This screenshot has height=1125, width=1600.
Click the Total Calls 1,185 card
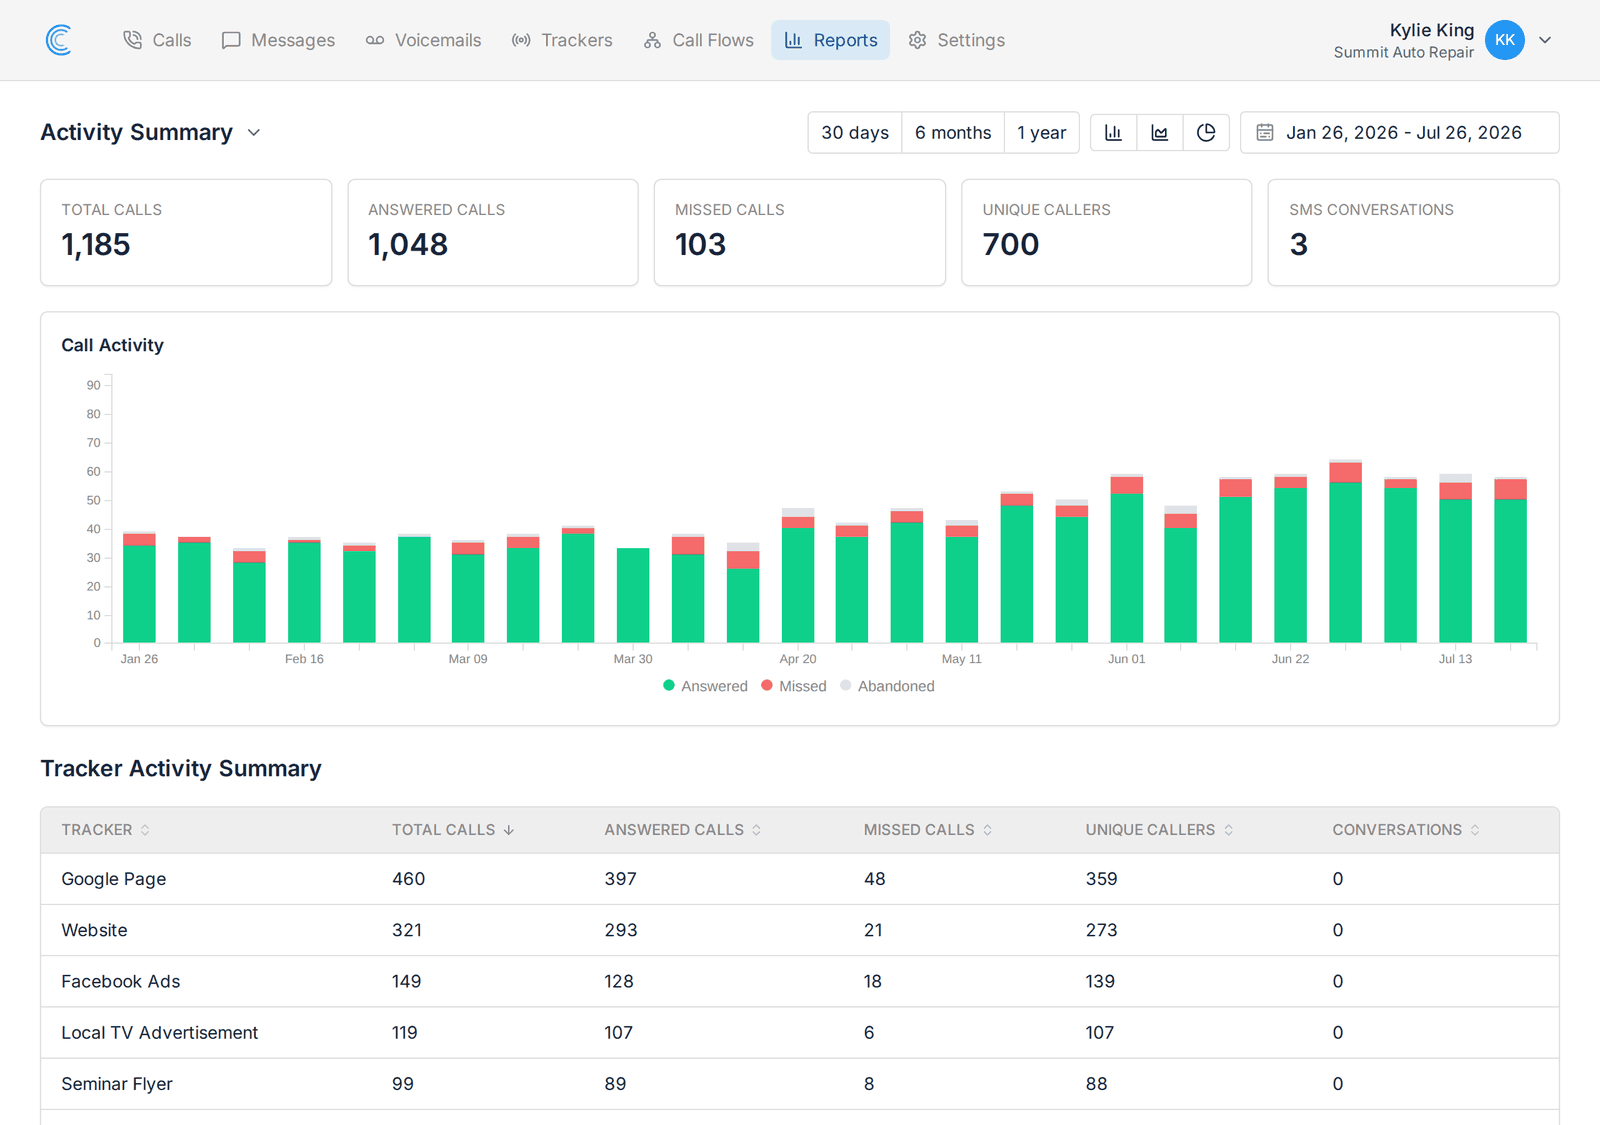click(186, 233)
